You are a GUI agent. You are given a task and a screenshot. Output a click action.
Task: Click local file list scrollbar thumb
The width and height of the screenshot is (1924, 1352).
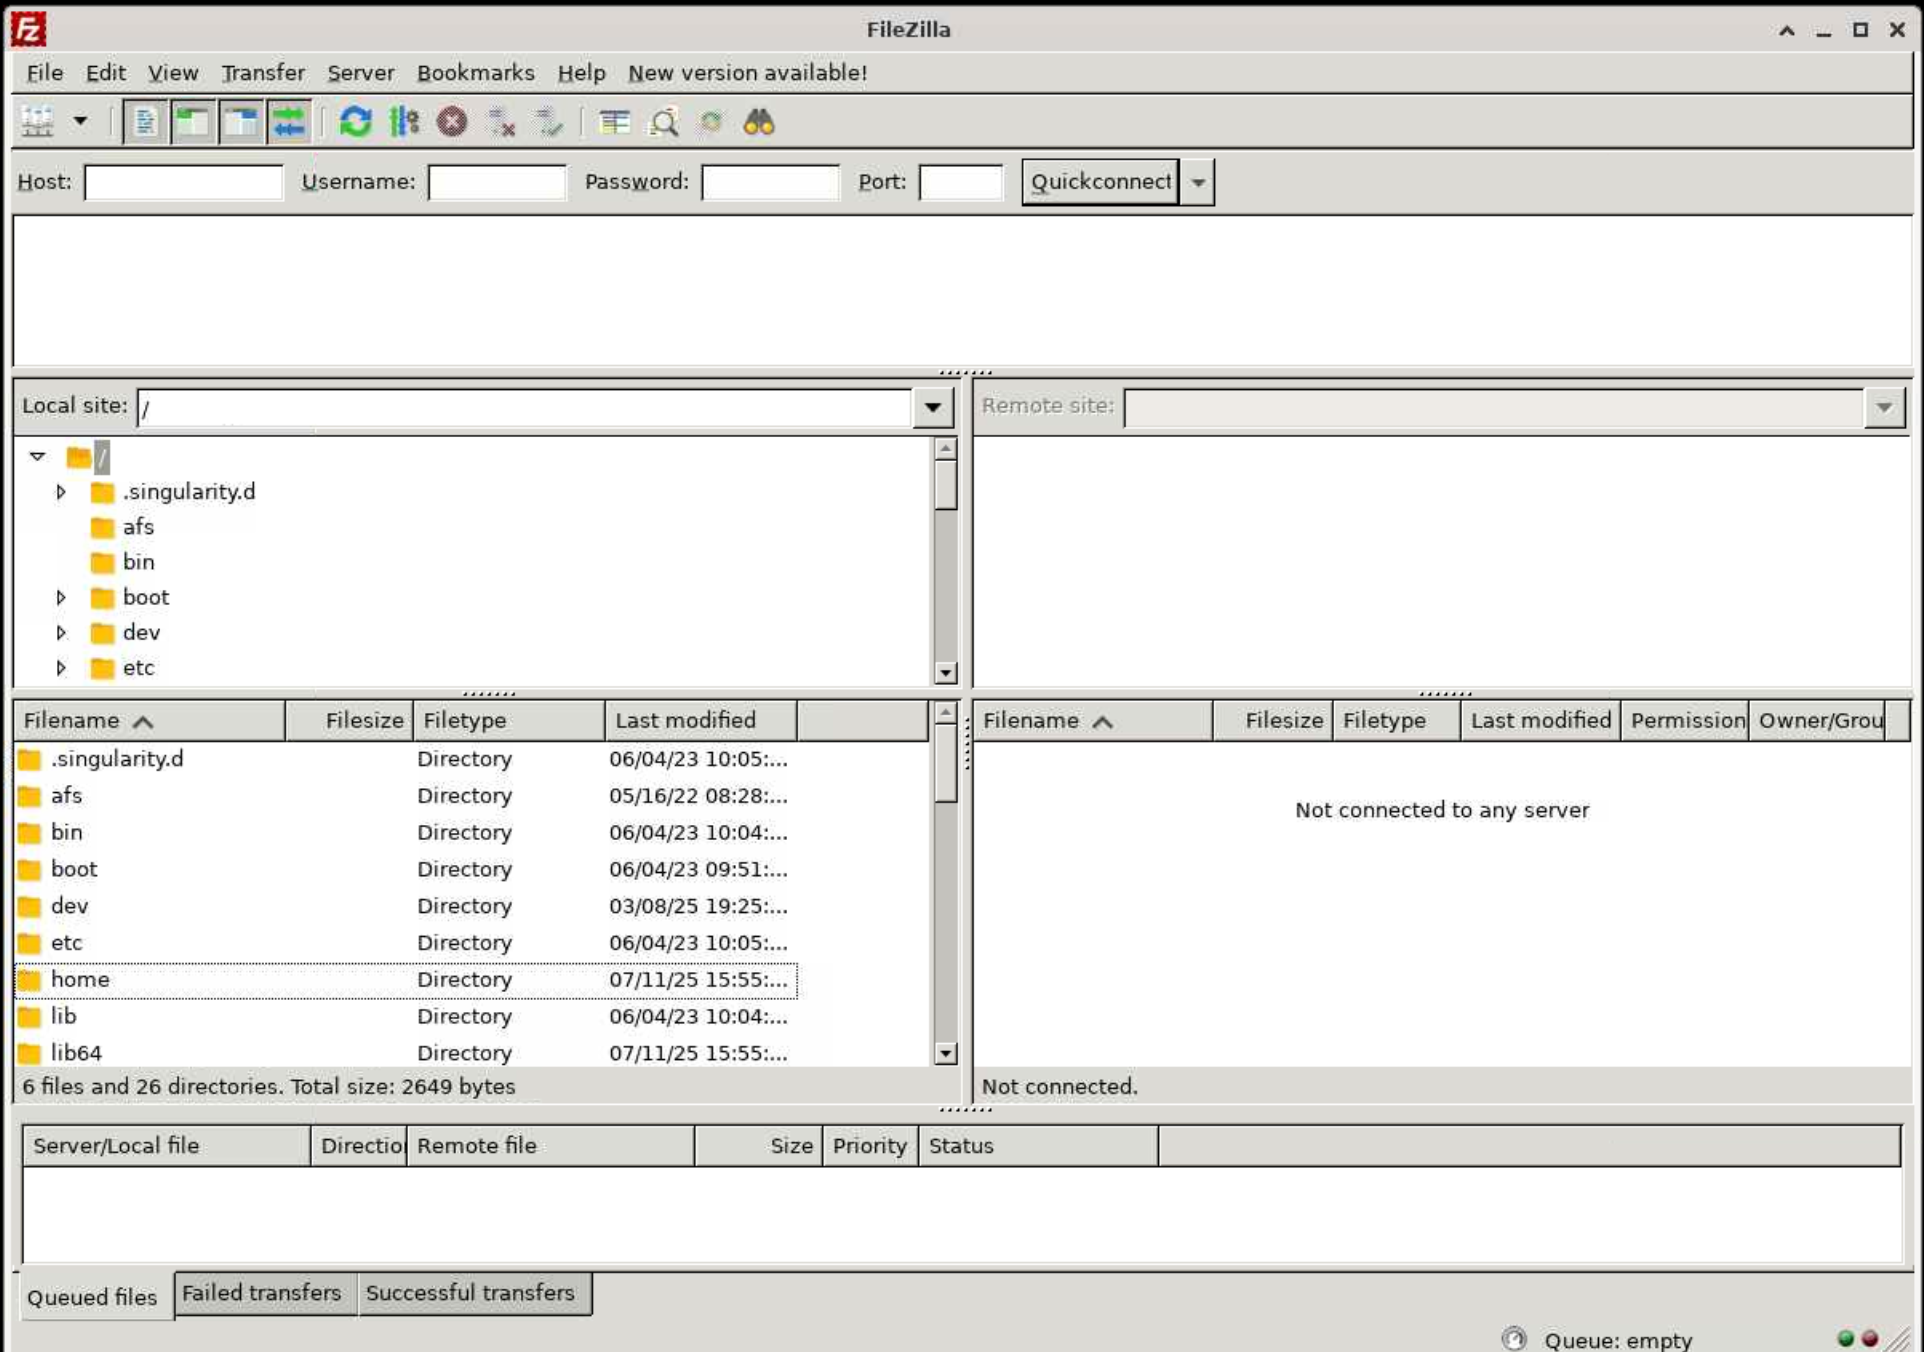pyautogui.click(x=945, y=763)
